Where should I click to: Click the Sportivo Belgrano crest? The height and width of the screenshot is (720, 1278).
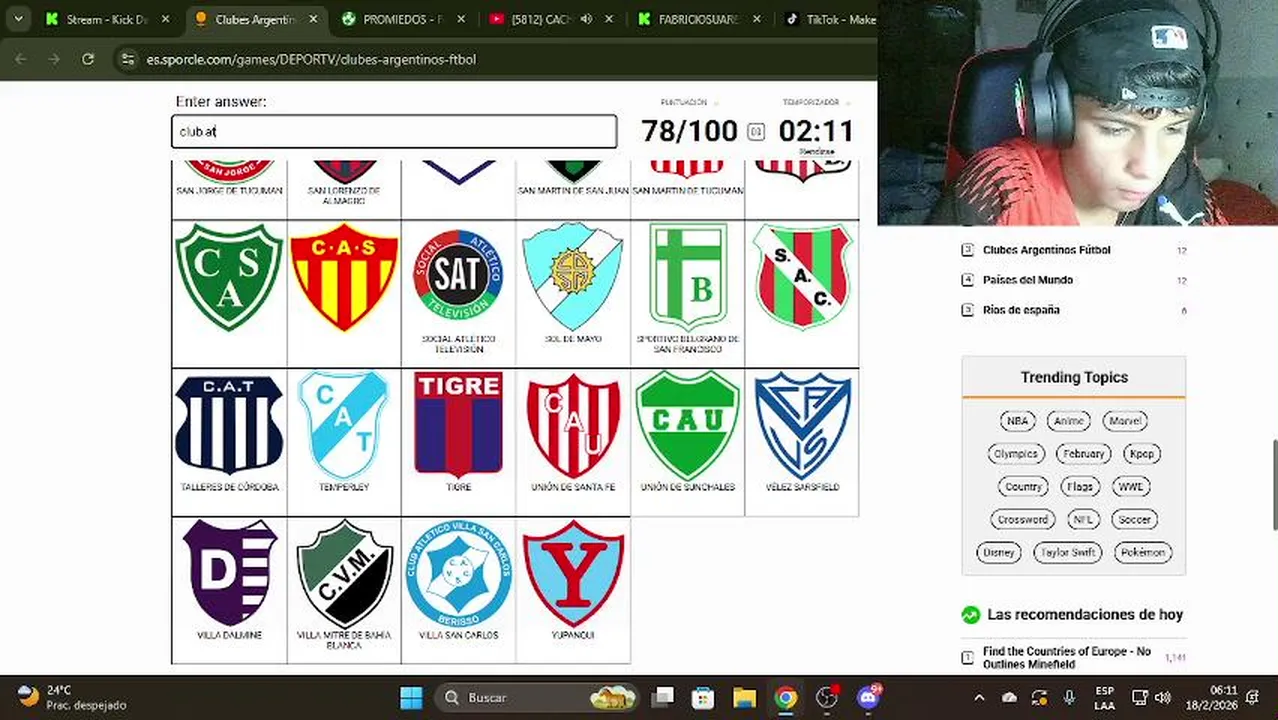coord(688,277)
